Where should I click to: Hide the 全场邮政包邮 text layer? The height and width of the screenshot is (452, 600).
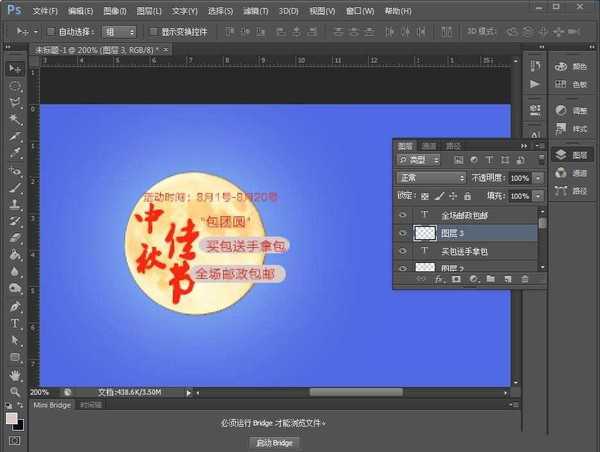point(403,214)
